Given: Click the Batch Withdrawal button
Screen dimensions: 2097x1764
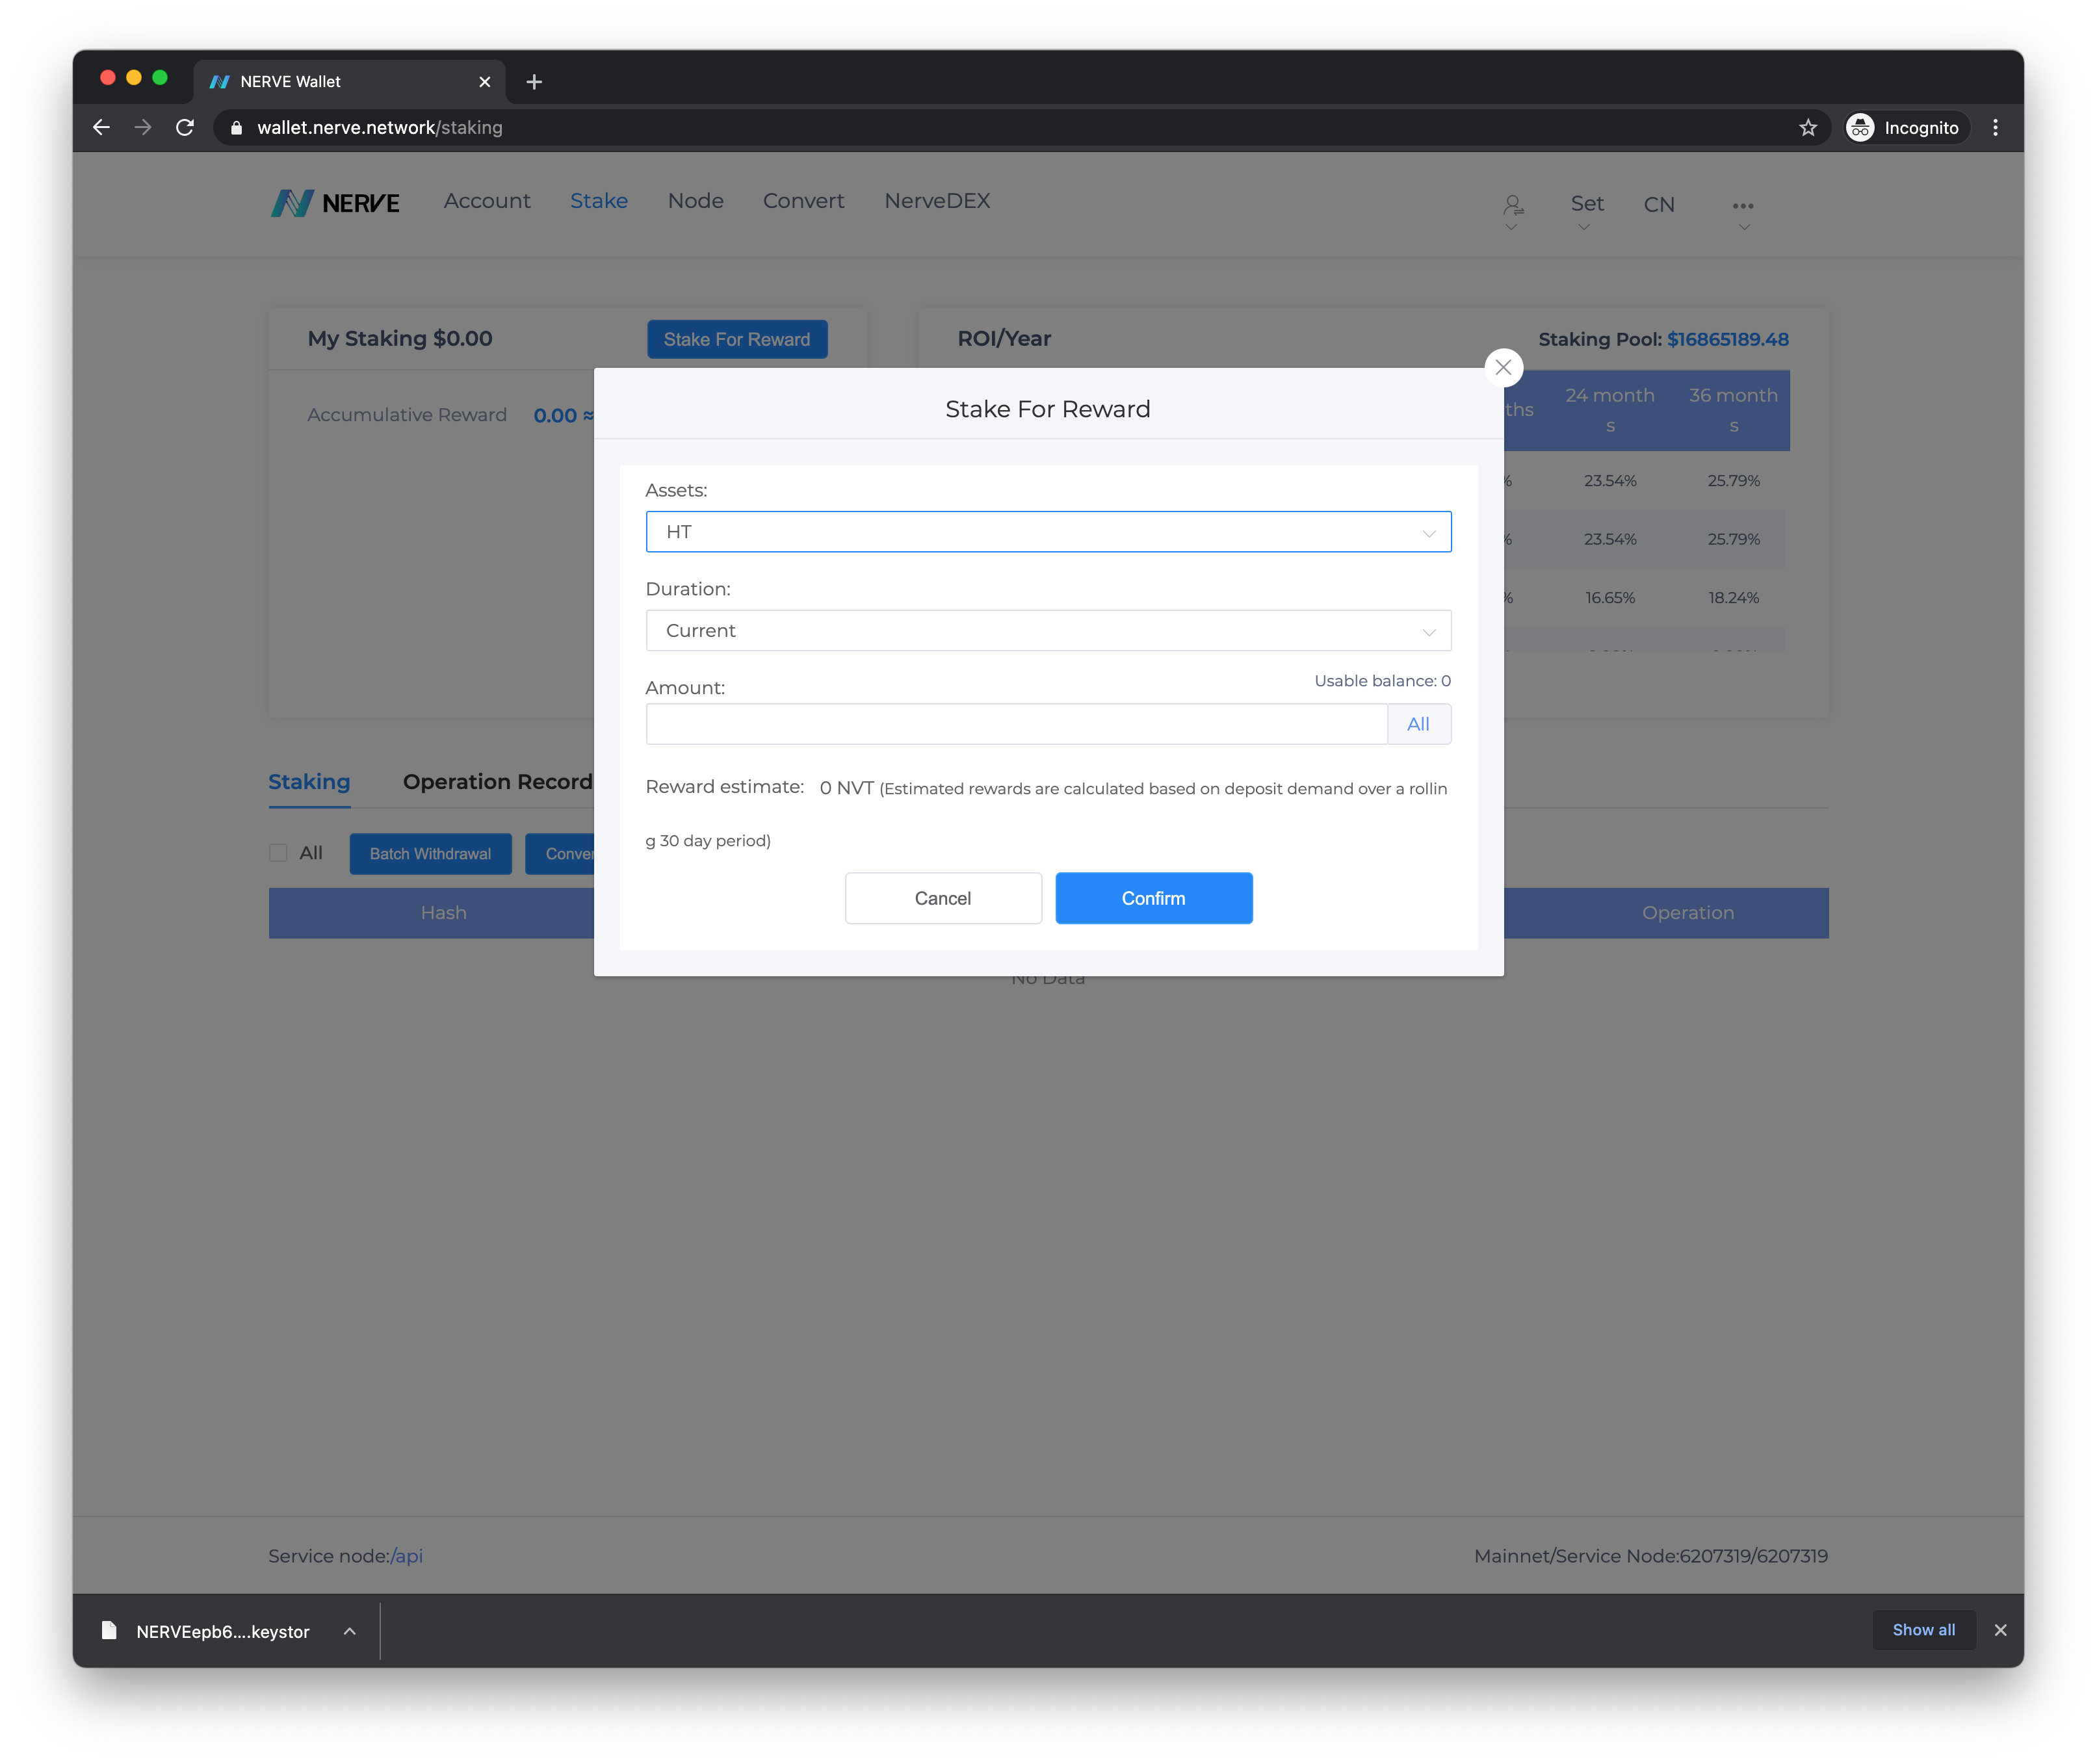Looking at the screenshot, I should [430, 854].
